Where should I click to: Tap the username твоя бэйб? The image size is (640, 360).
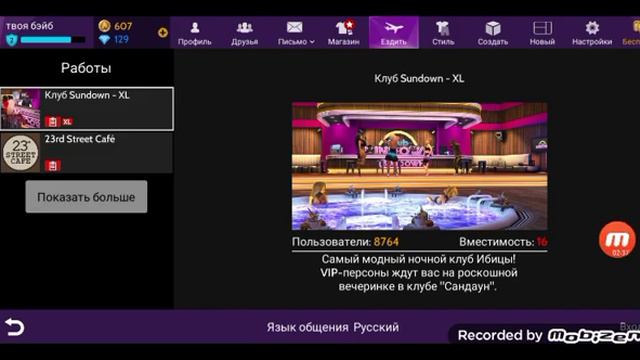click(x=29, y=26)
